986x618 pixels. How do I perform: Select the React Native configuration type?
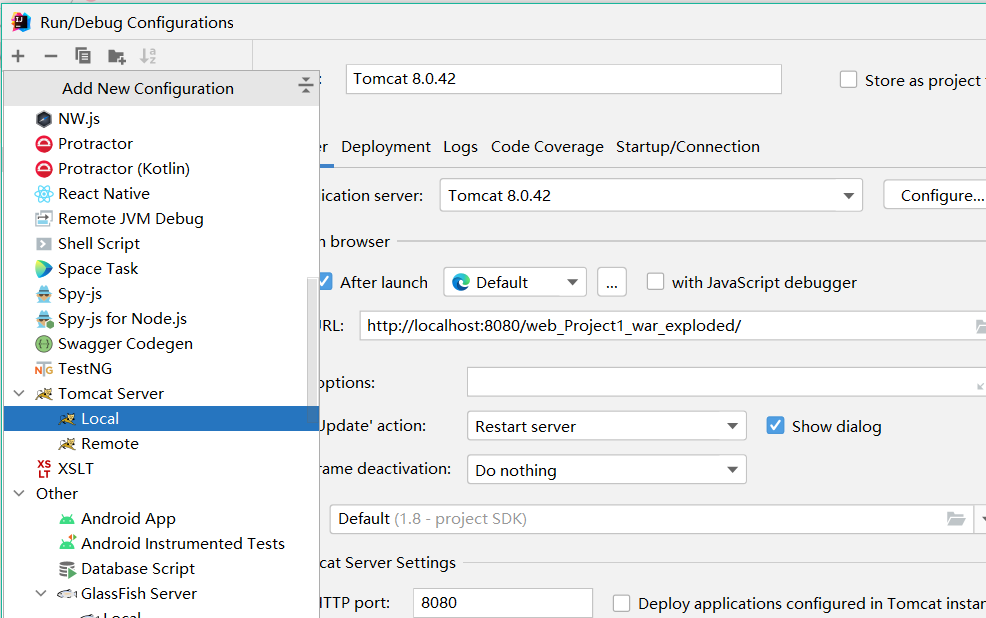tap(103, 194)
